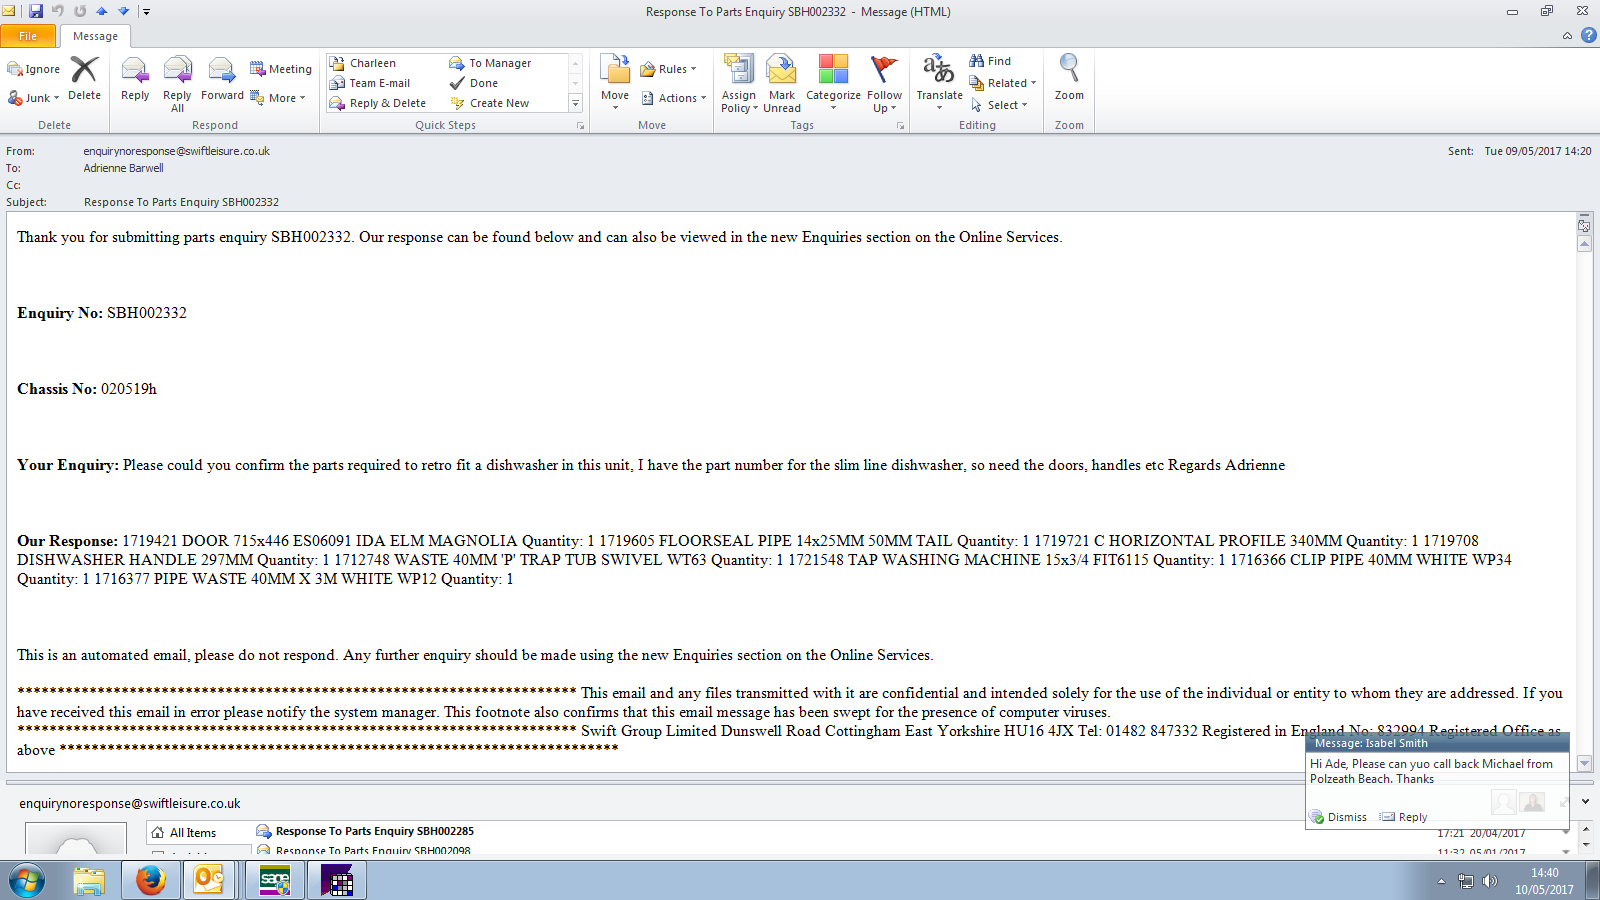Select the Message ribbon tab
Screen dimensions: 1600x900
pyautogui.click(x=95, y=36)
